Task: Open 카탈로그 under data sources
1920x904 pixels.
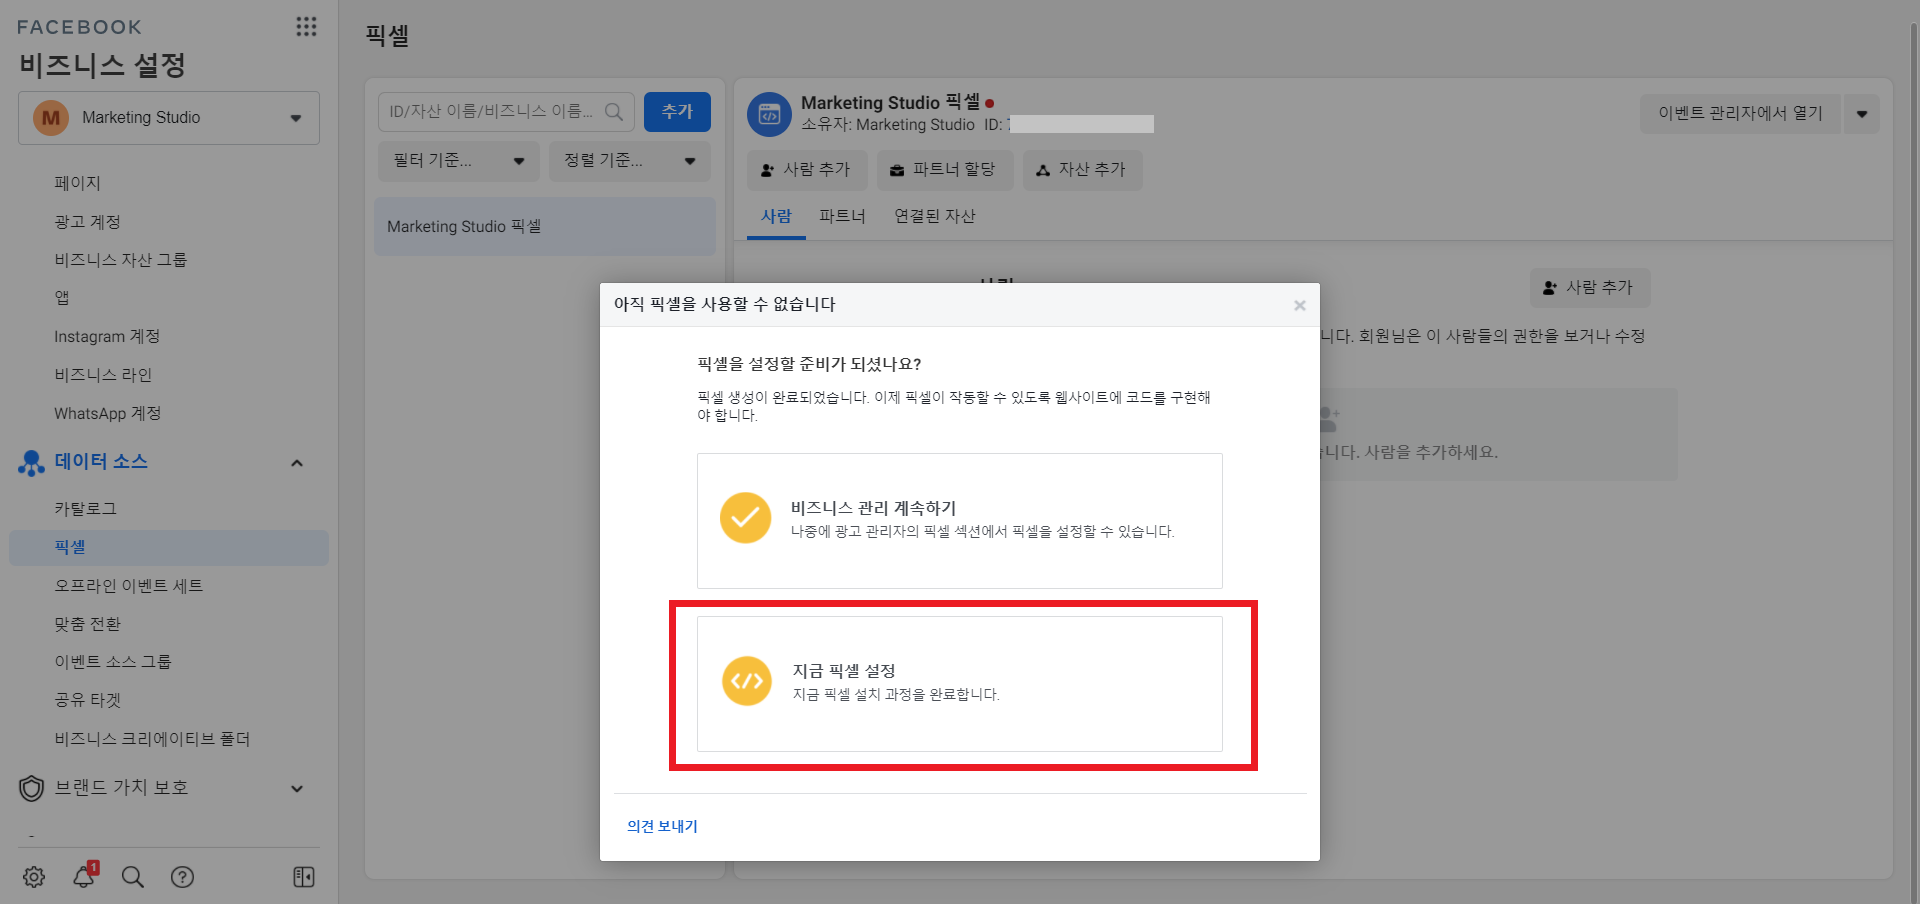Action: pyautogui.click(x=86, y=509)
